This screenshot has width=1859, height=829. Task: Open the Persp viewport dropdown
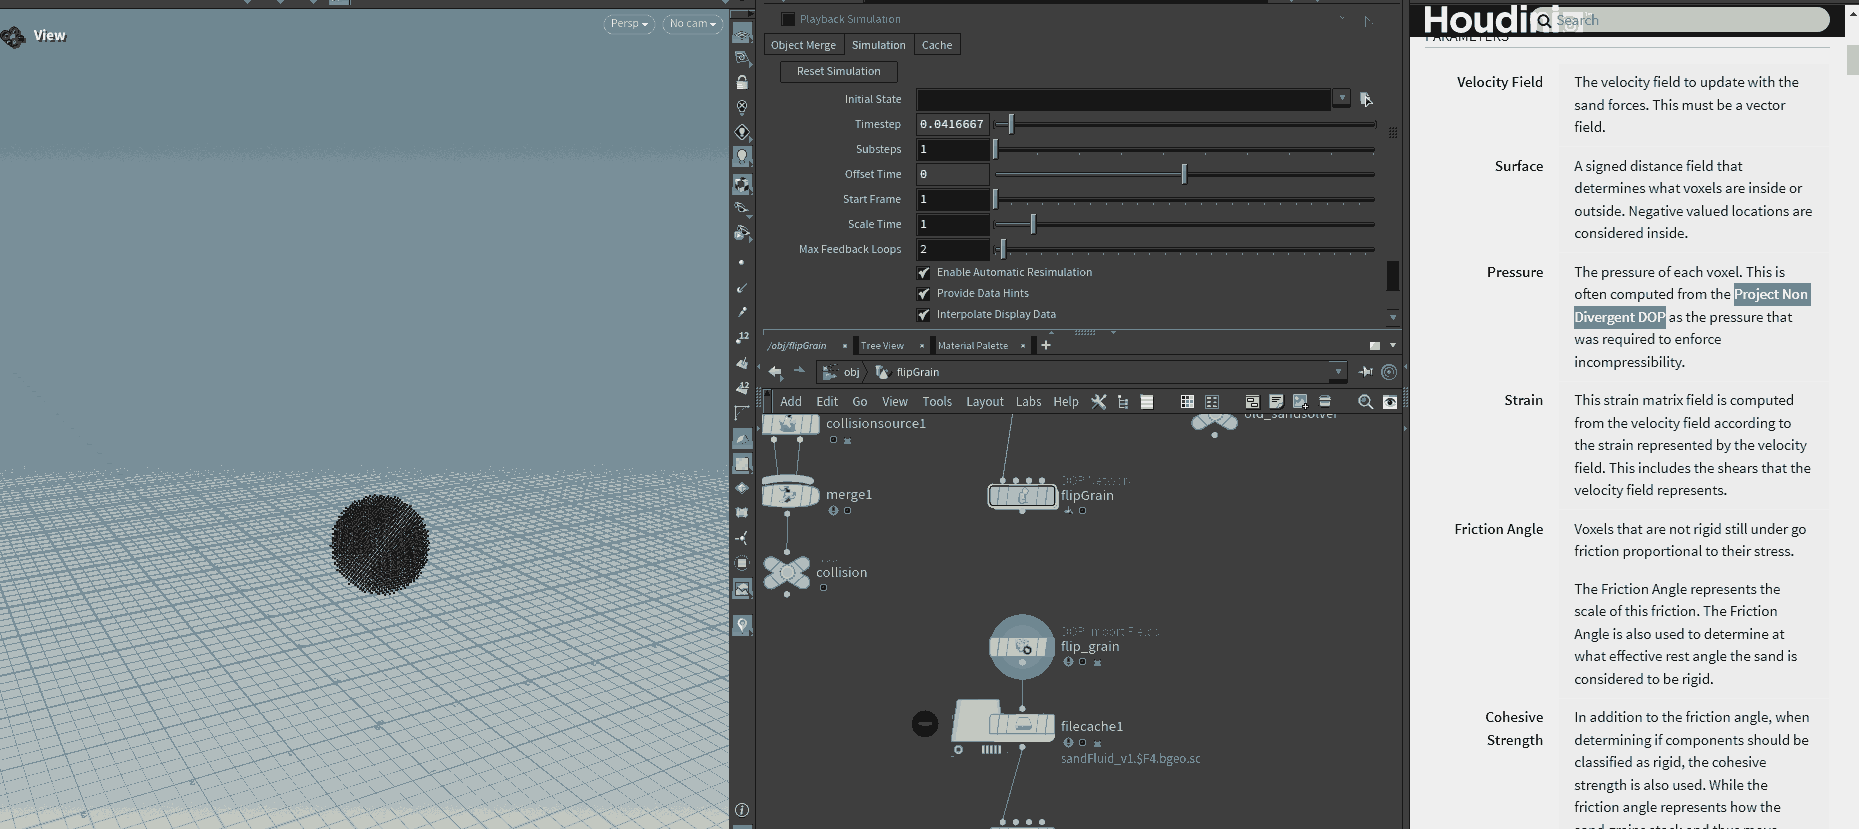[x=629, y=24]
